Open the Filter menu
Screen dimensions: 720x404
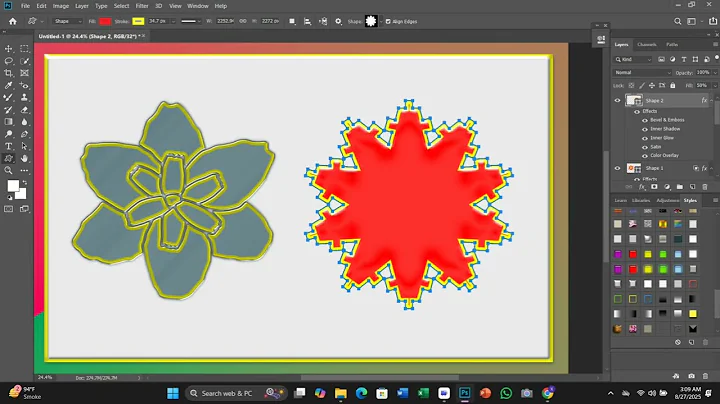(x=142, y=6)
